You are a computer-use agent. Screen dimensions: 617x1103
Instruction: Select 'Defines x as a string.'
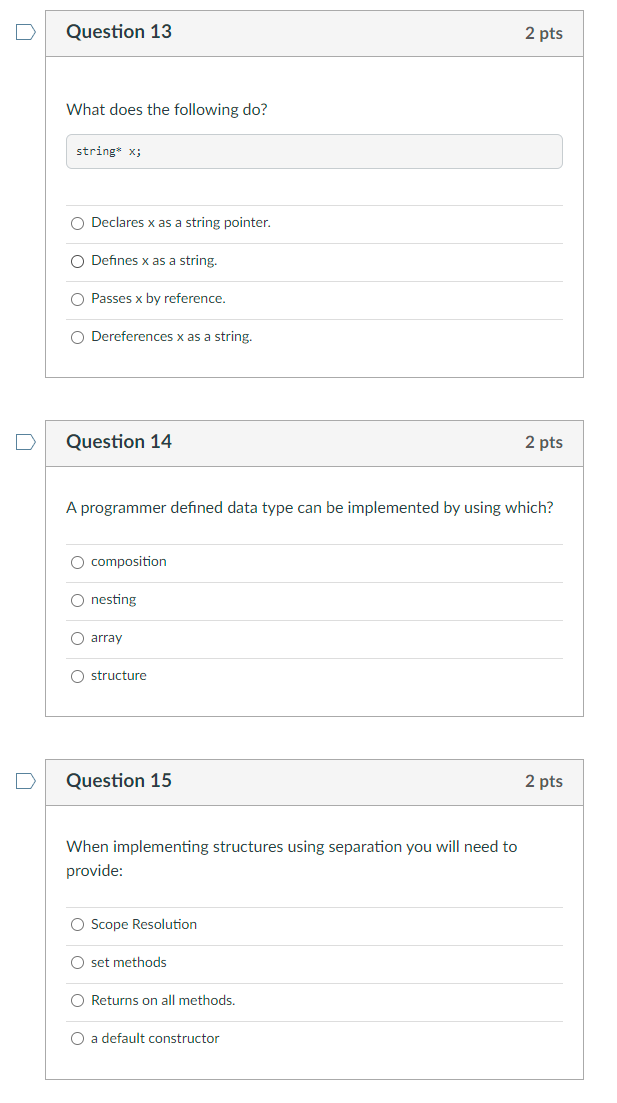pyautogui.click(x=77, y=261)
